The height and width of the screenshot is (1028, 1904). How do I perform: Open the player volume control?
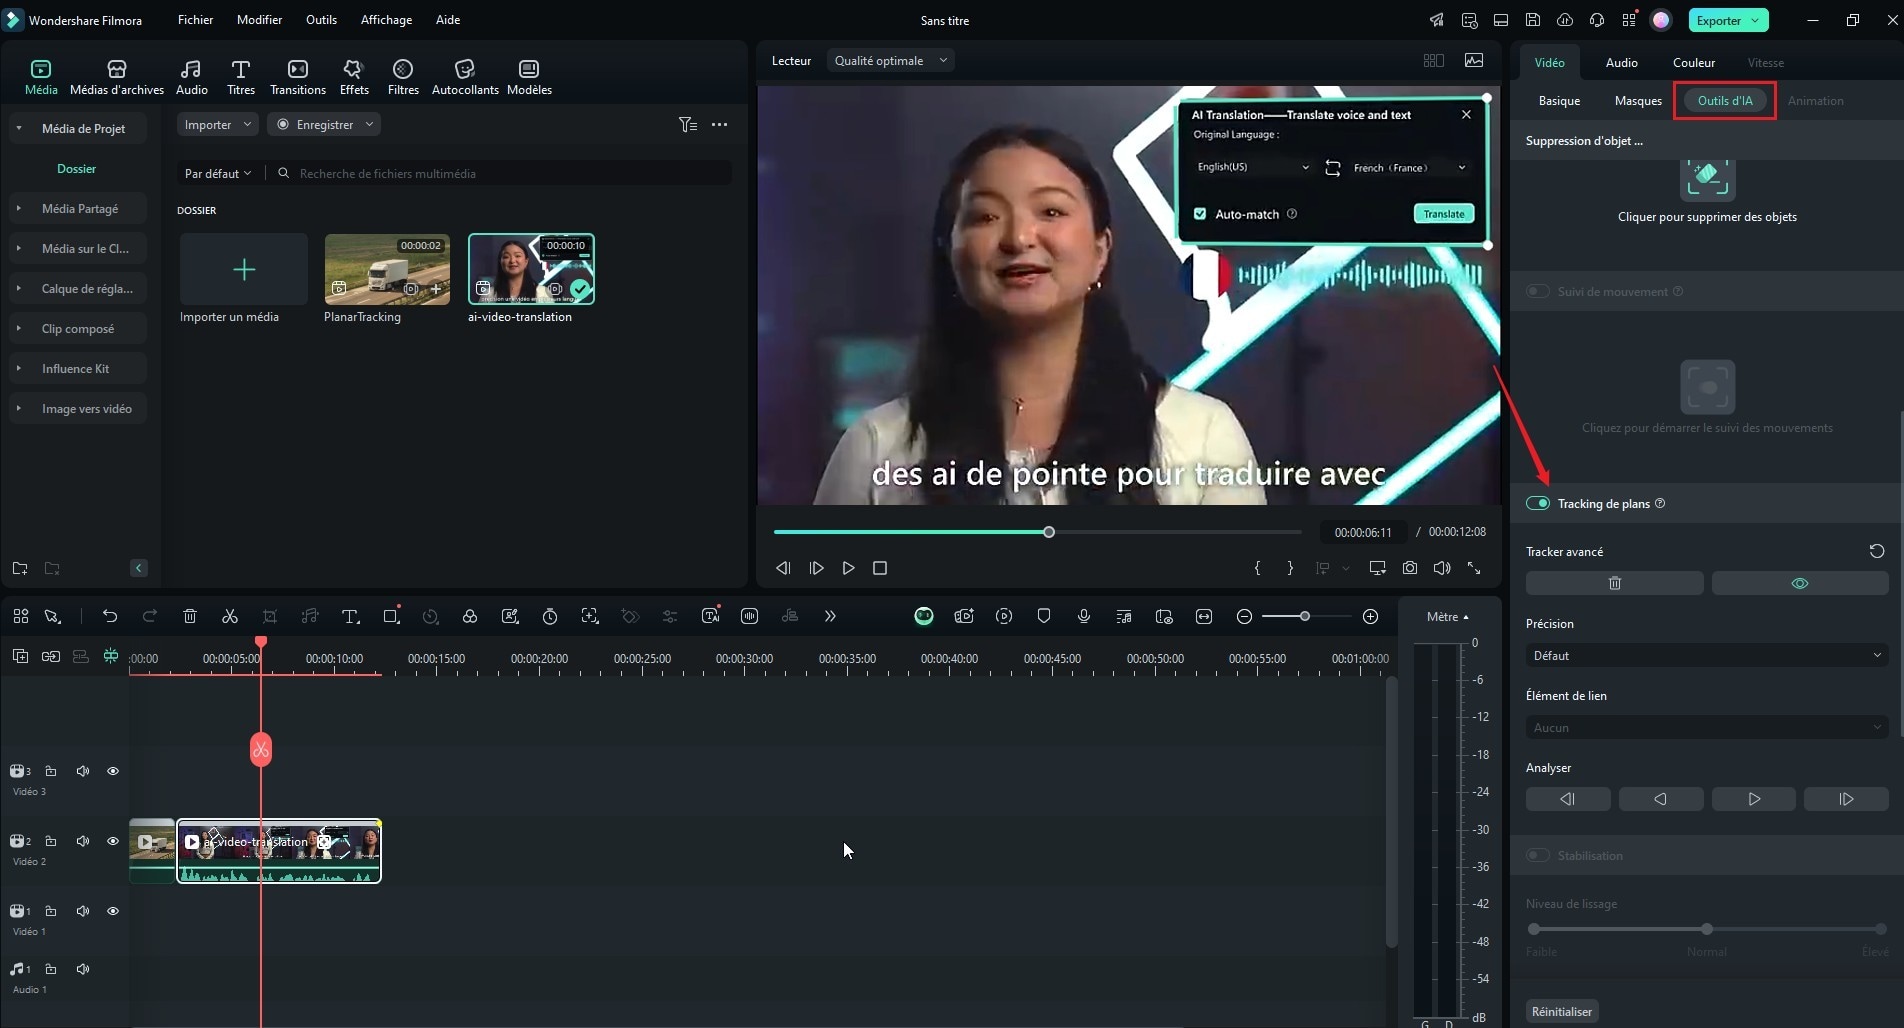point(1442,568)
